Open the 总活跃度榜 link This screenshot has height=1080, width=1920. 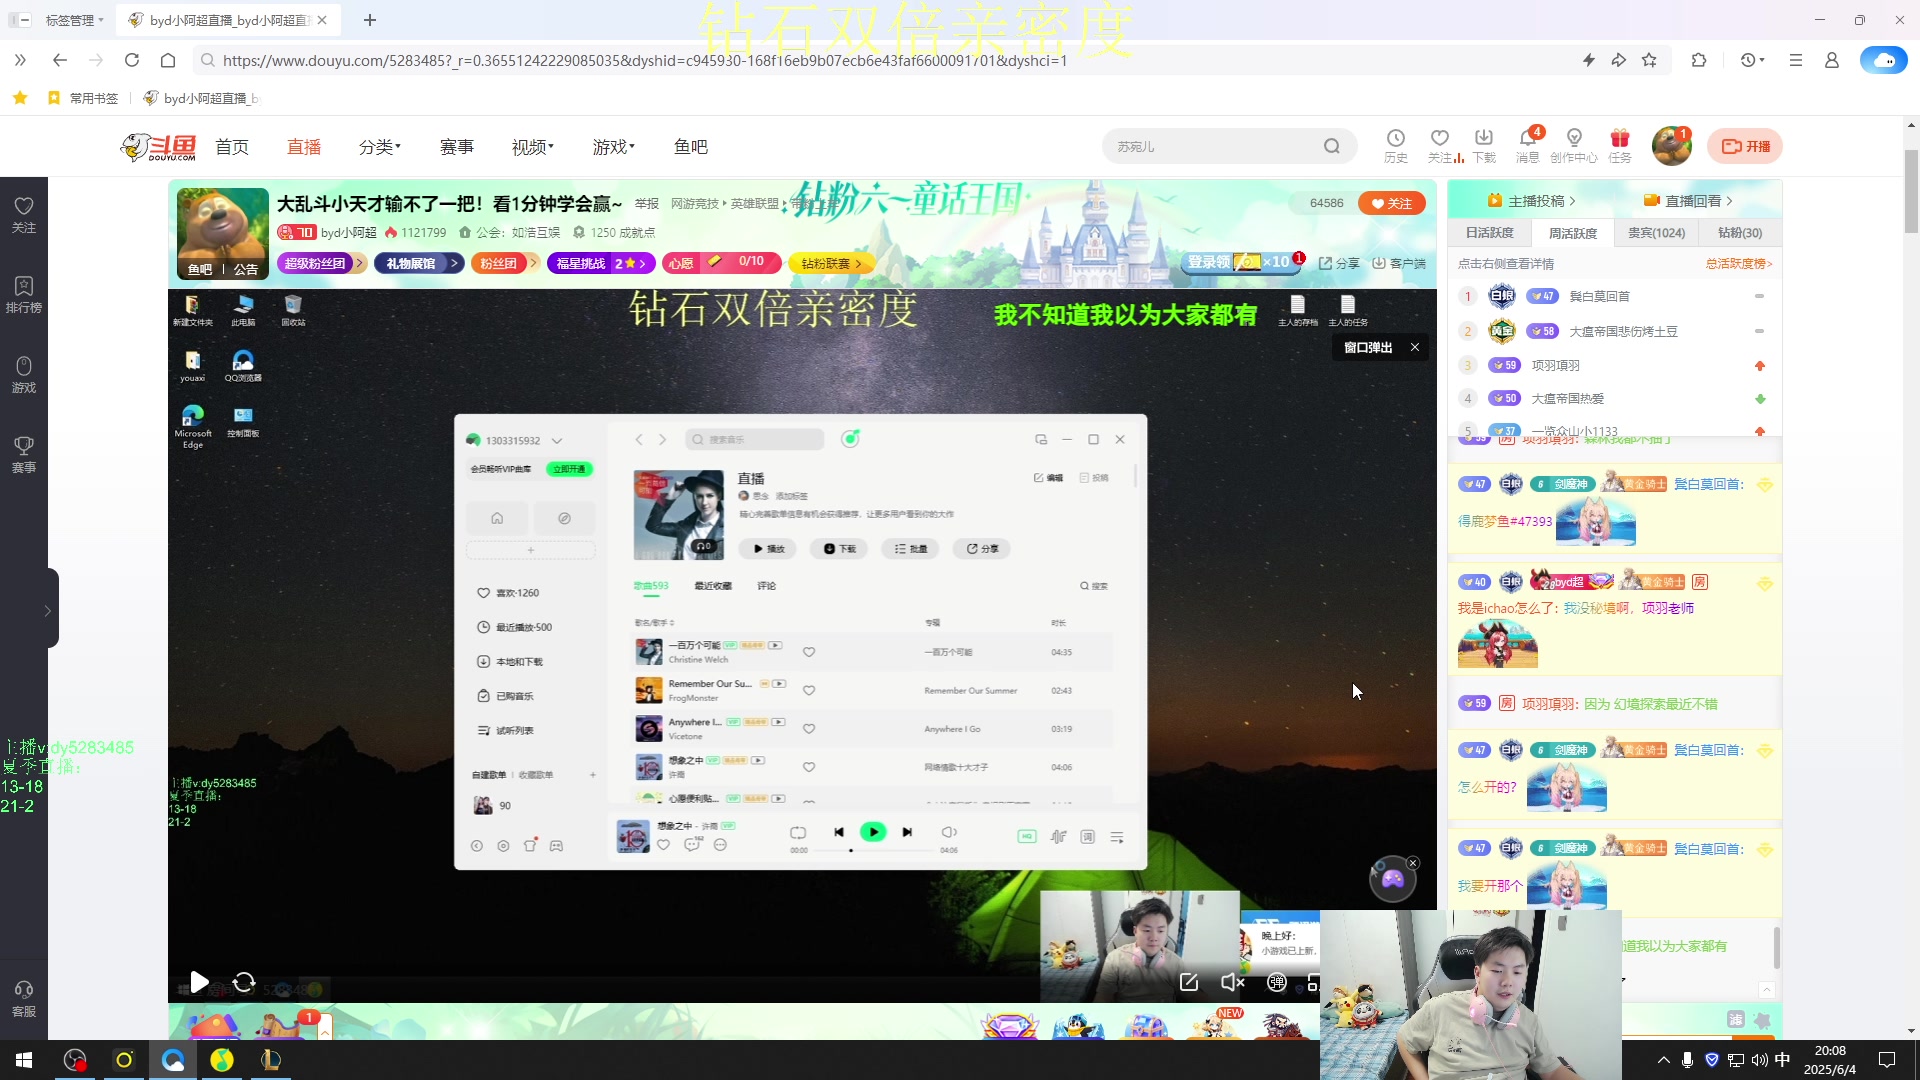coord(1739,264)
